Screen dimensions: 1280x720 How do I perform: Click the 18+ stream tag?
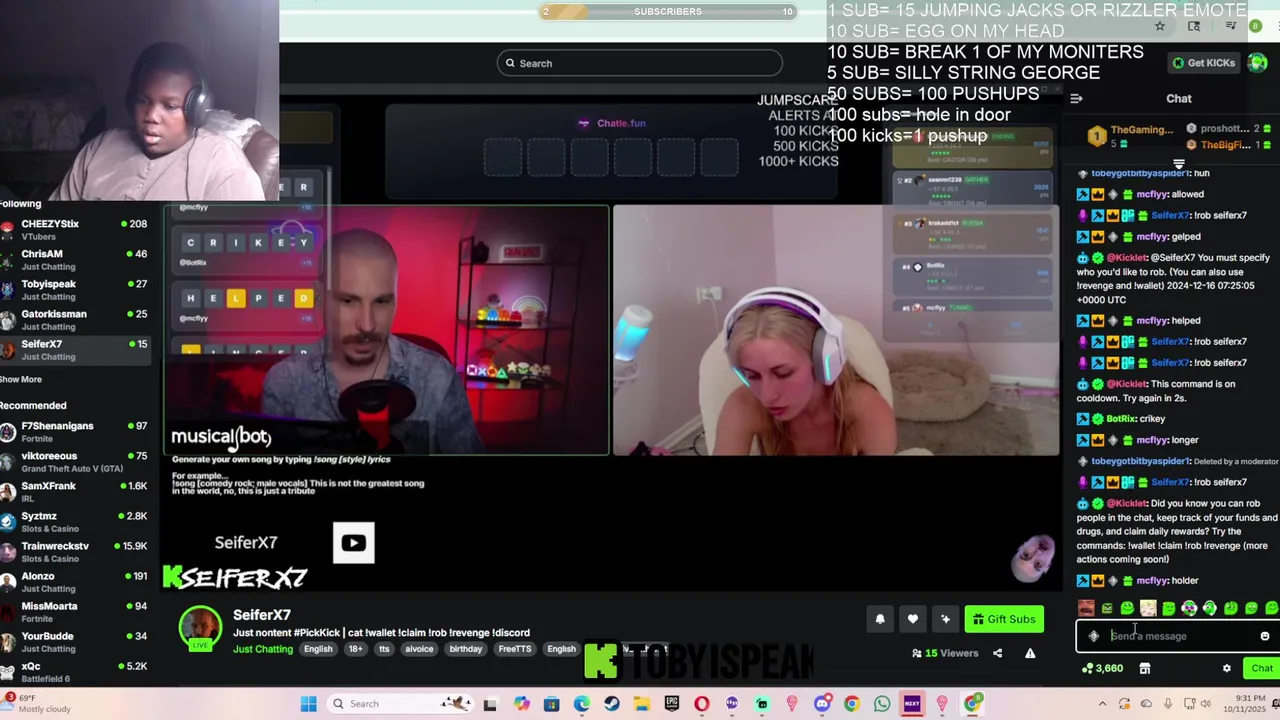click(355, 649)
